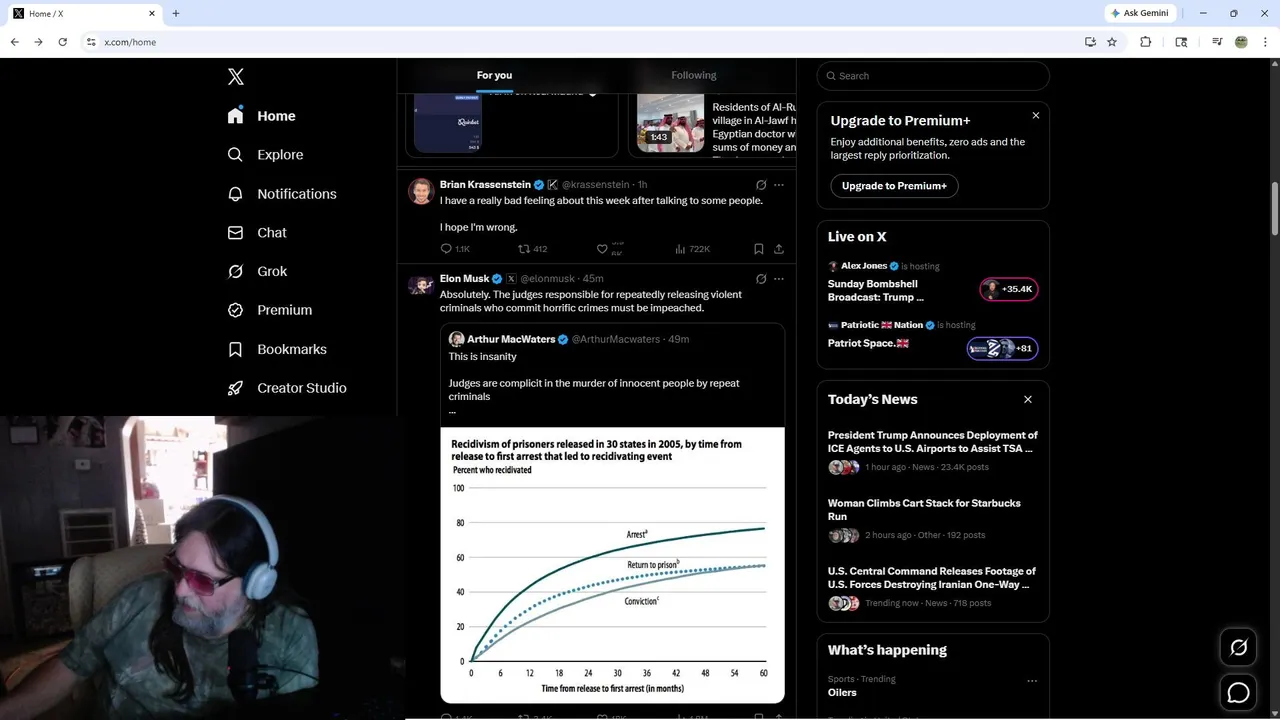This screenshot has width=1280, height=720.
Task: Open Grok in sidebar
Action: (x=257, y=271)
